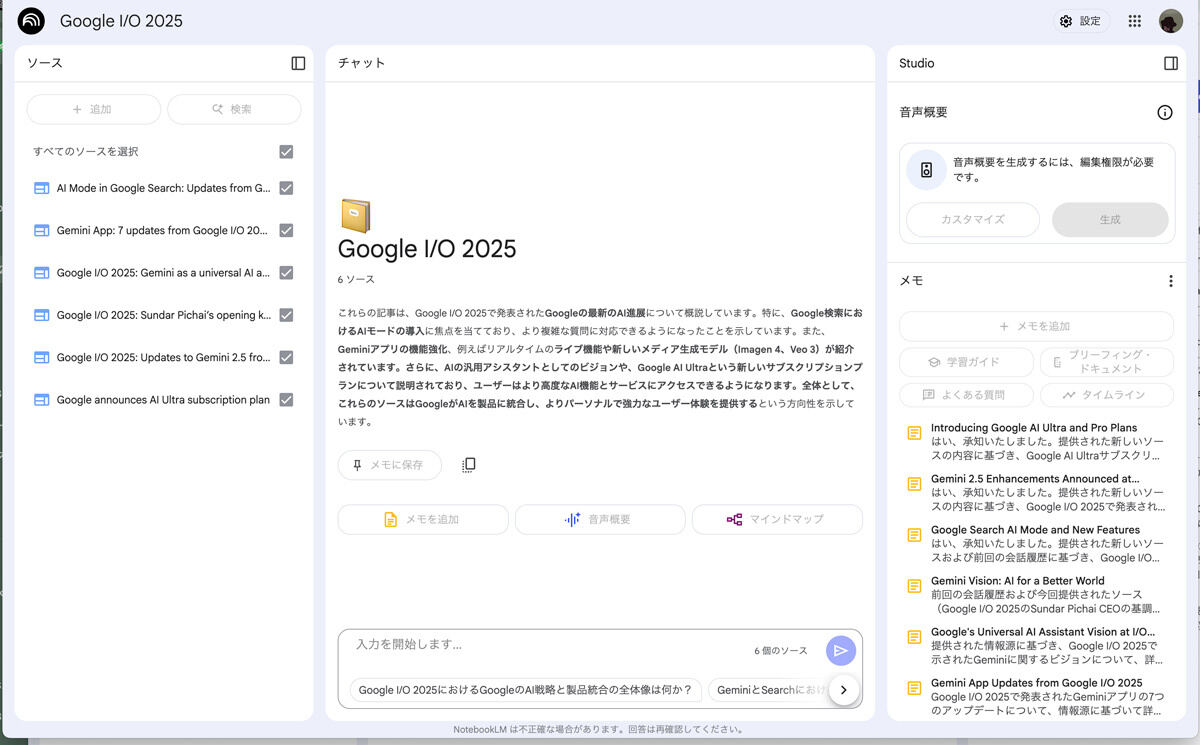Click source icon for Updates to Gemini 2.5
The image size is (1200, 745).
pyautogui.click(x=41, y=357)
